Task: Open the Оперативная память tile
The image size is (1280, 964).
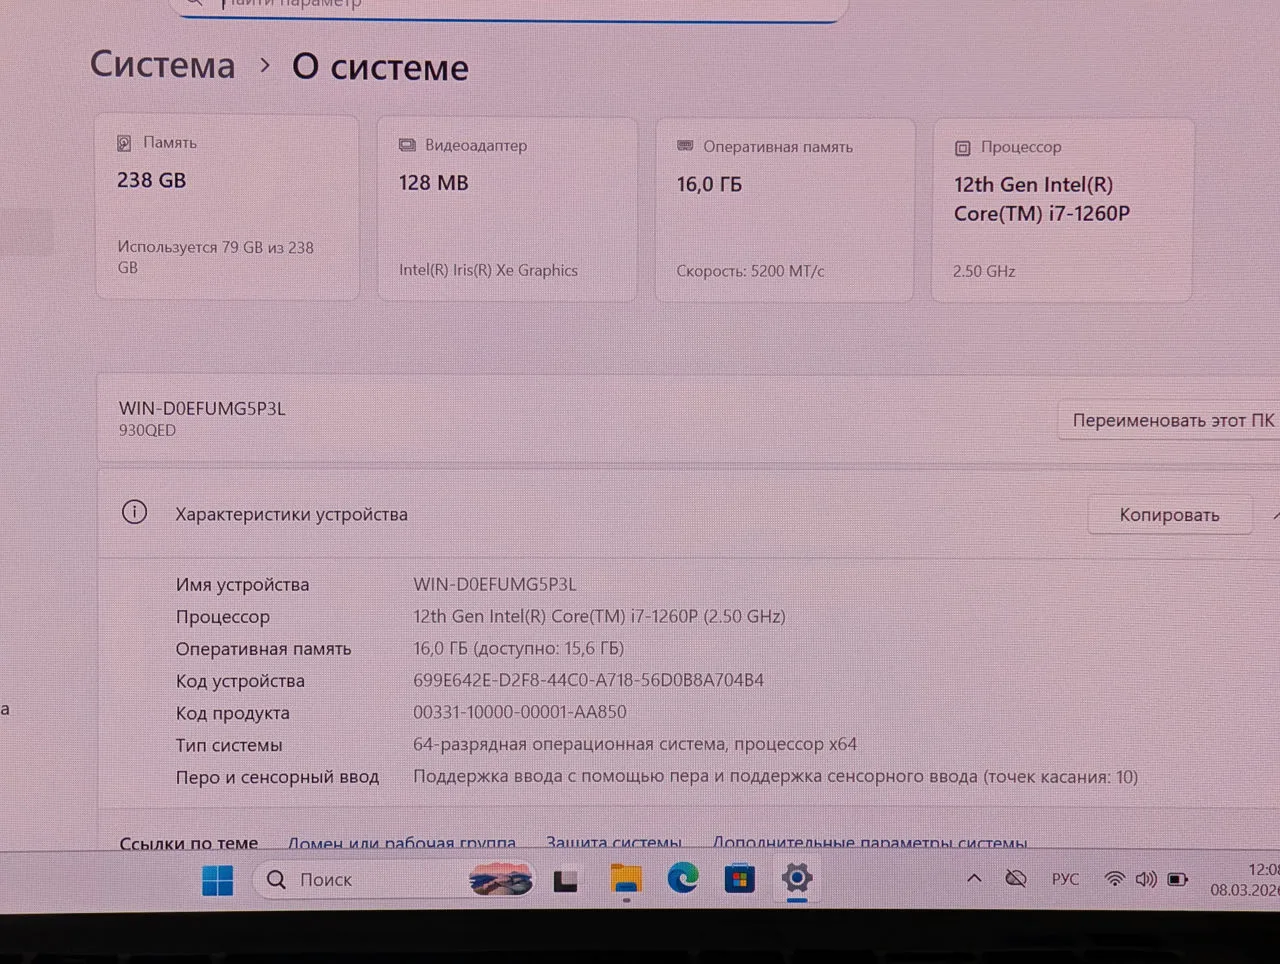Action: (x=785, y=210)
